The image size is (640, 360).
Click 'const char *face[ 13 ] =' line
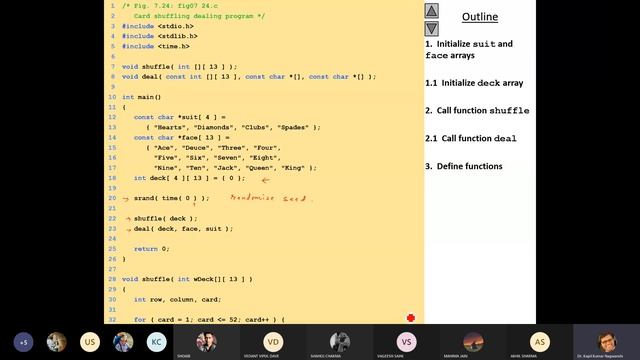click(x=182, y=138)
